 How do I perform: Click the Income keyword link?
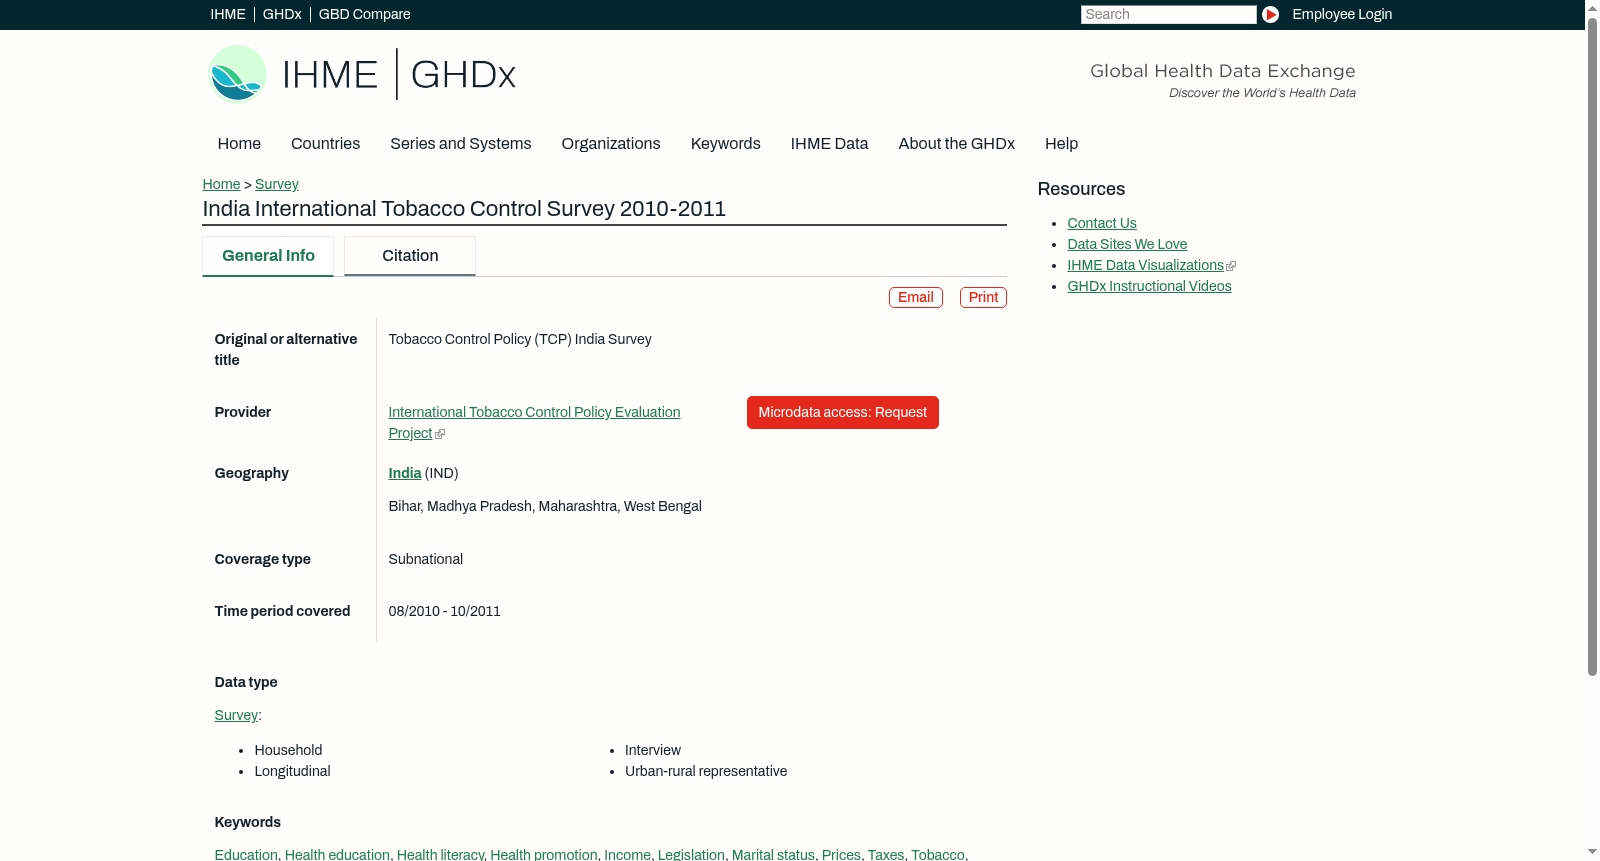pos(627,854)
